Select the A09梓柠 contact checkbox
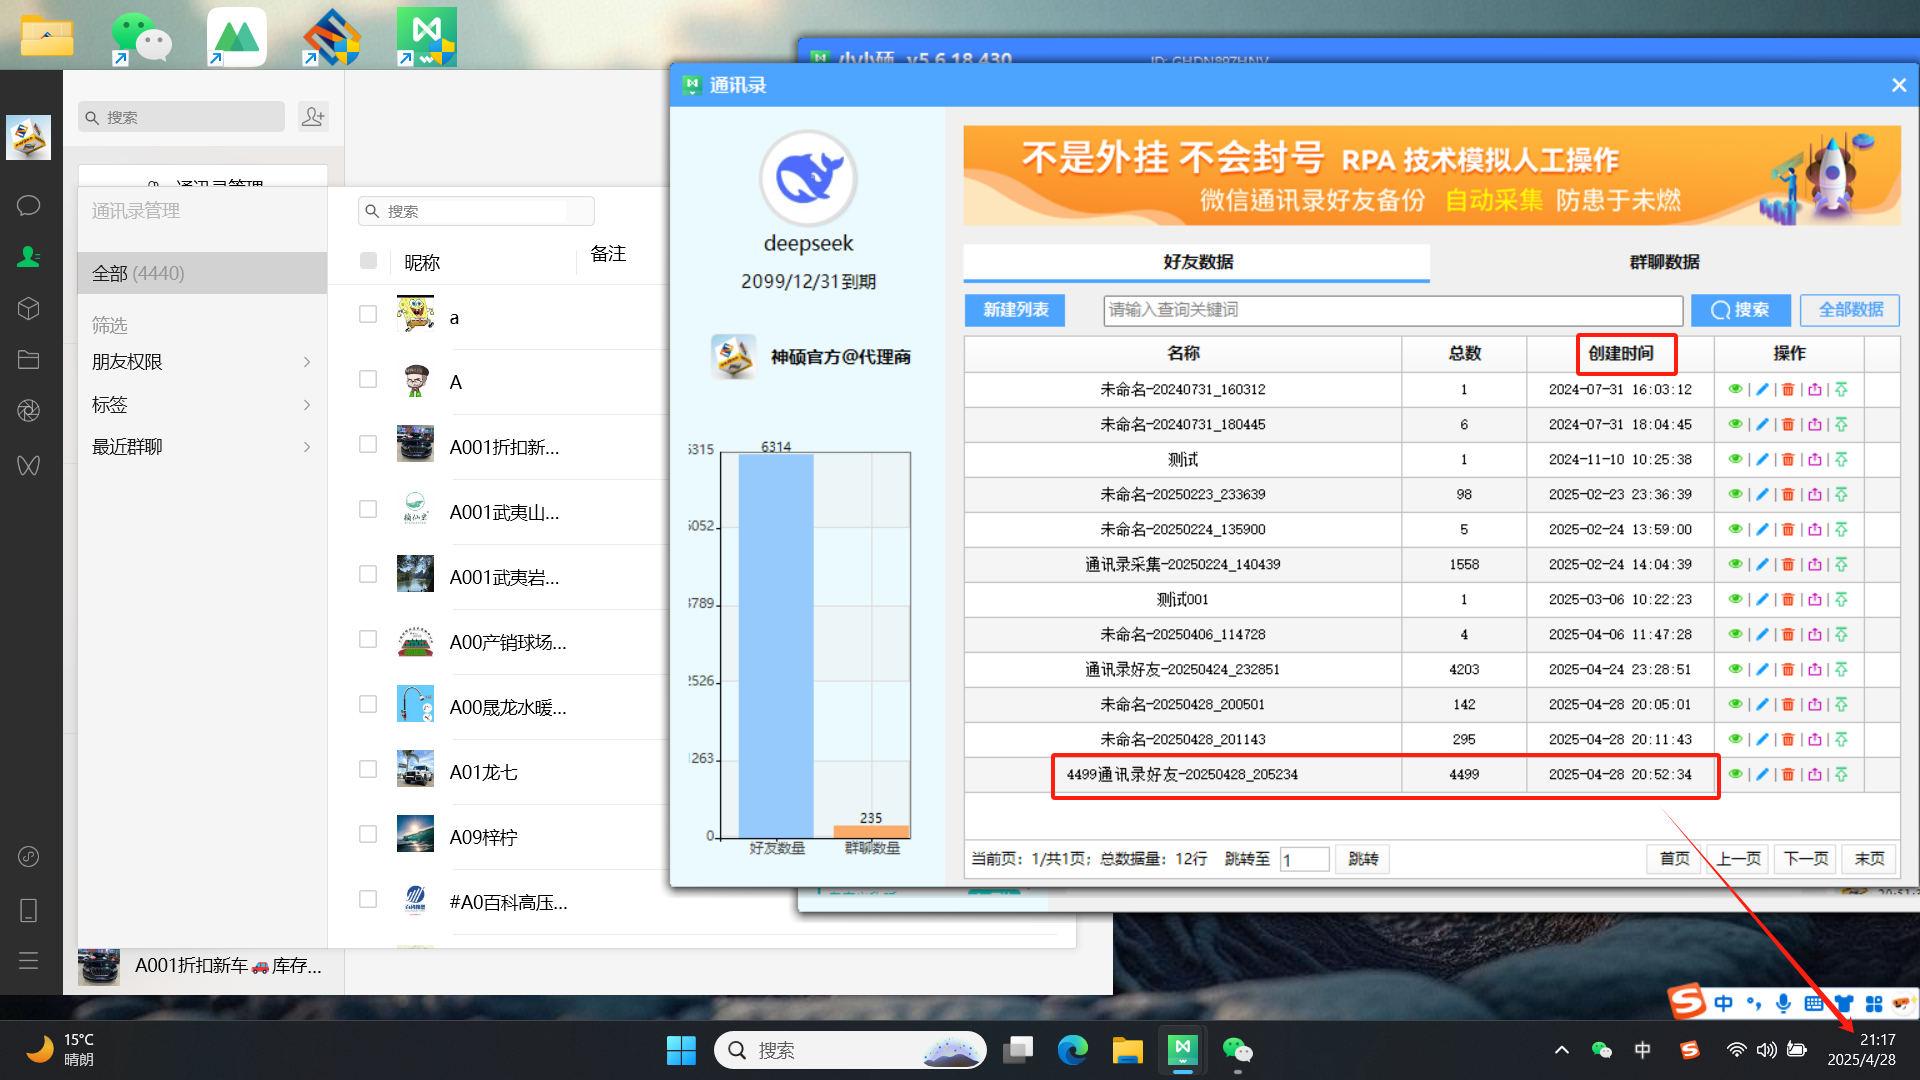The image size is (1920, 1080). (x=368, y=834)
